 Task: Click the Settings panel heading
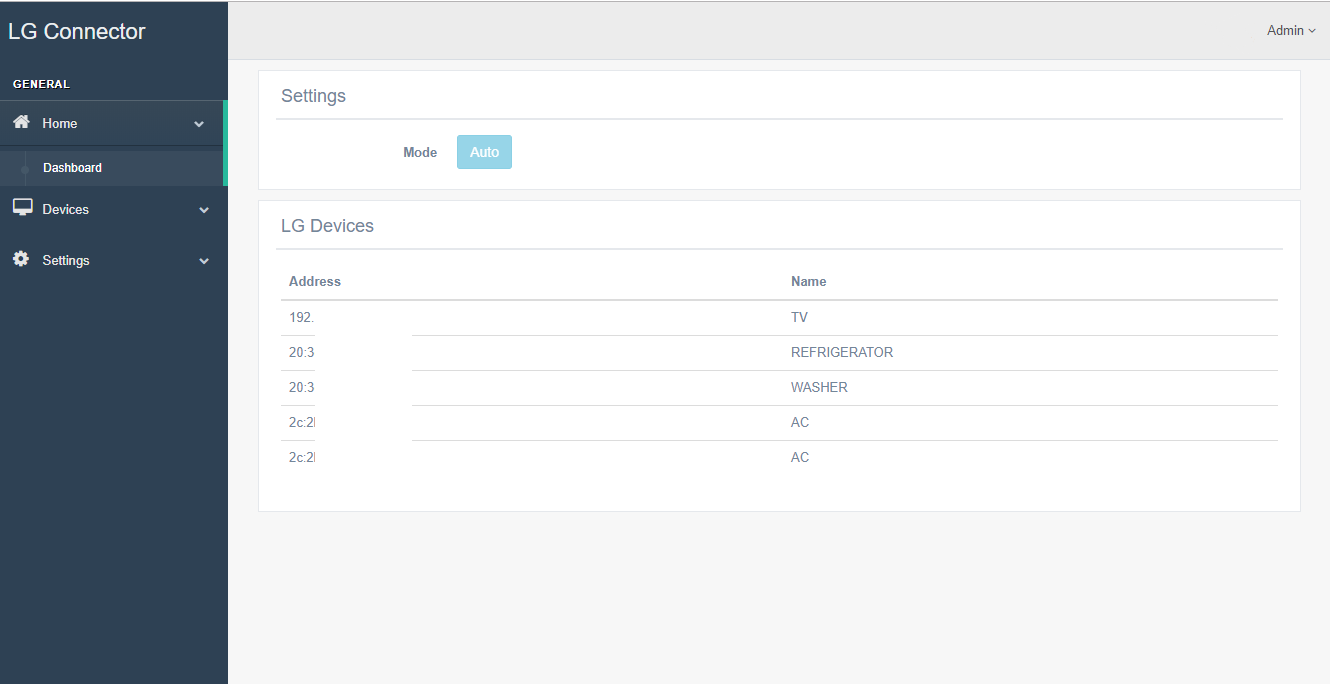[313, 96]
